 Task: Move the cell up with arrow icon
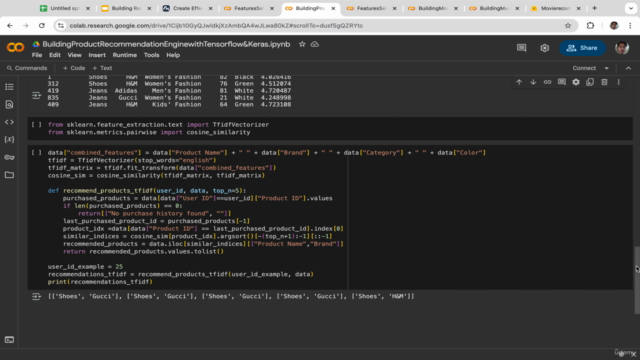(519, 82)
